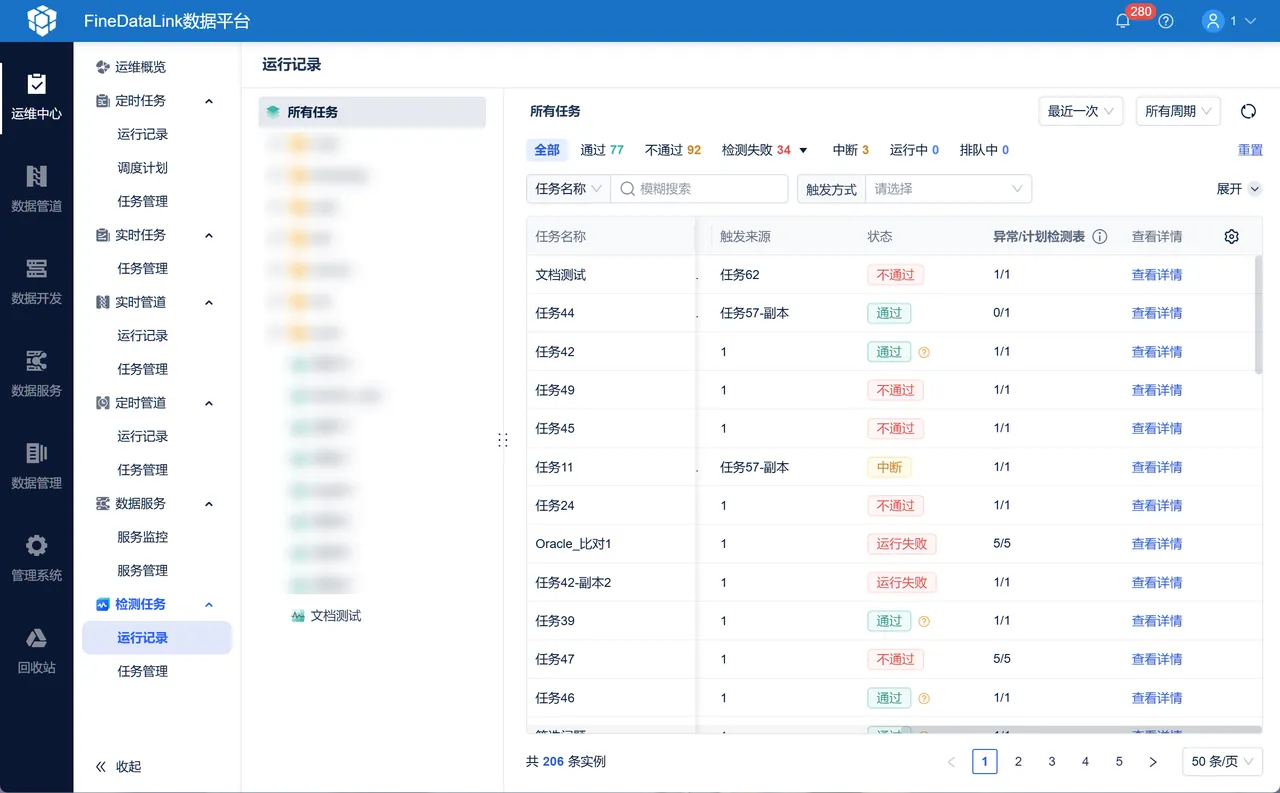Screen dimensions: 1280x793
Task: Open the notifications bell icon
Action: click(x=1123, y=21)
